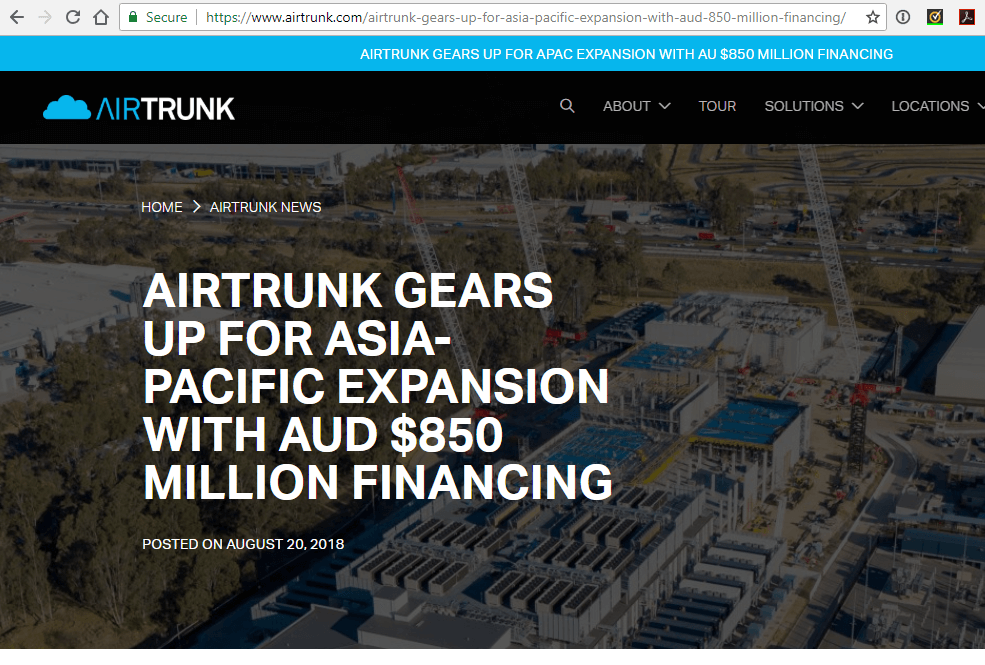Image resolution: width=985 pixels, height=665 pixels.
Task: Open the SOLUTIONS dropdown menu
Action: [x=804, y=106]
